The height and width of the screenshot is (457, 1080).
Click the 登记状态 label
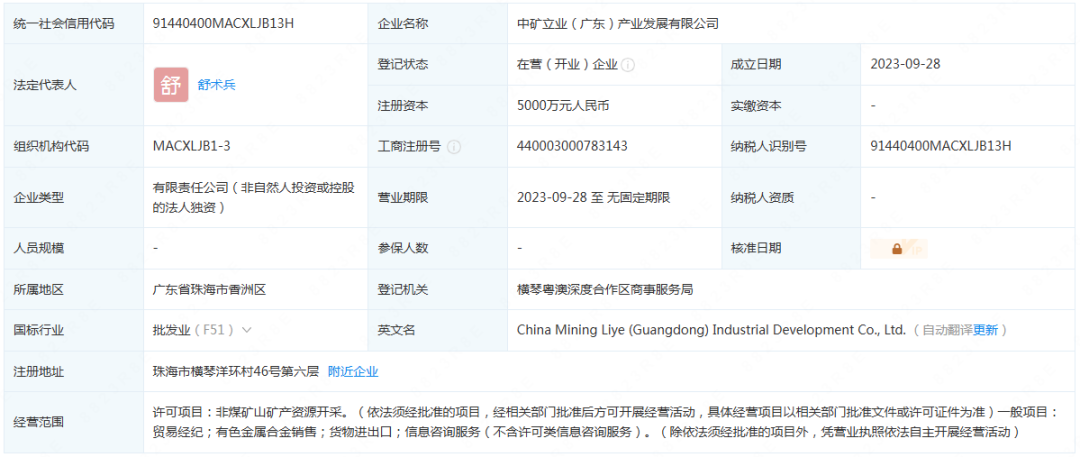tap(403, 65)
